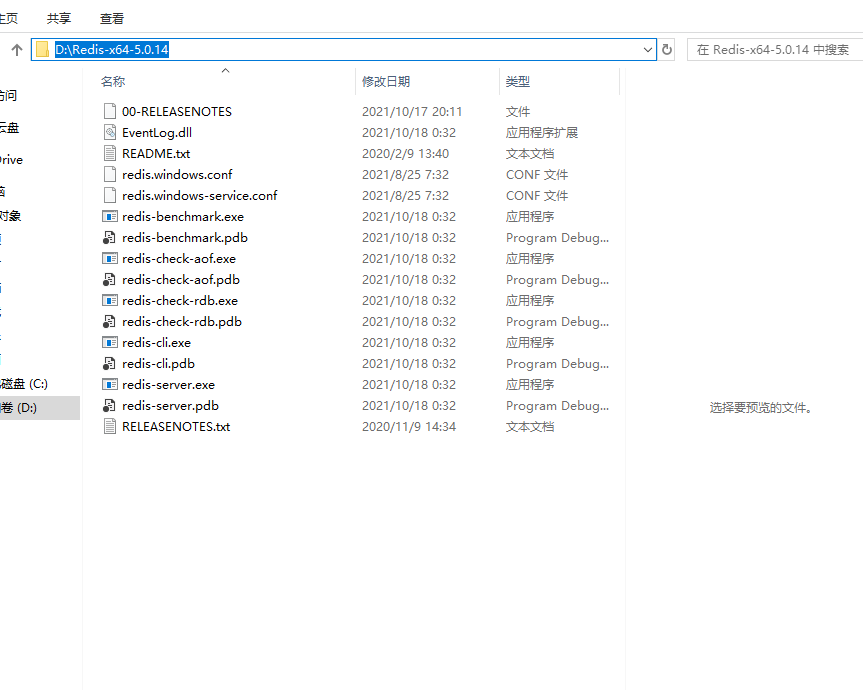Click the redis.windows-service.conf file icon
This screenshot has width=863, height=690.
pos(110,195)
